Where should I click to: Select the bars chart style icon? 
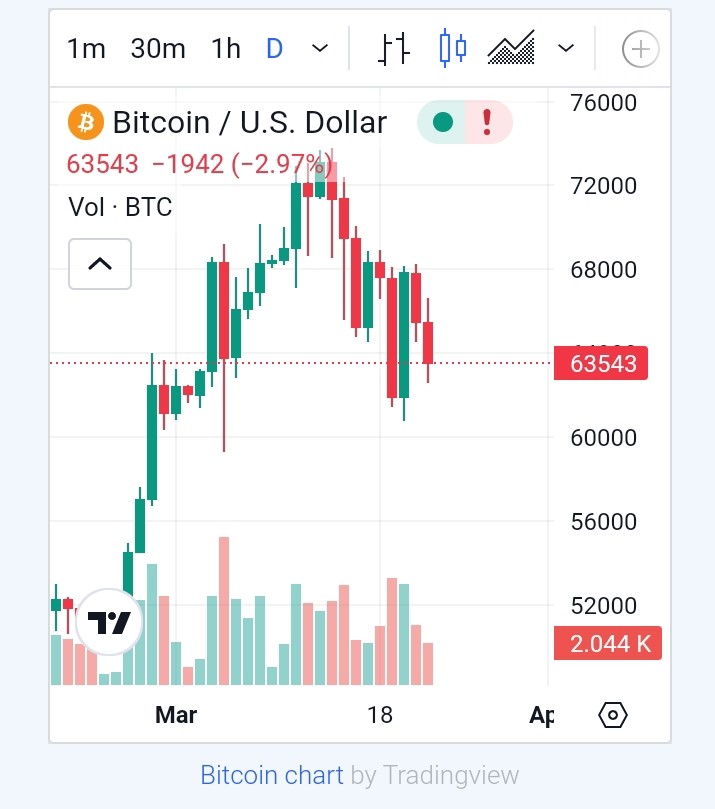click(x=394, y=49)
